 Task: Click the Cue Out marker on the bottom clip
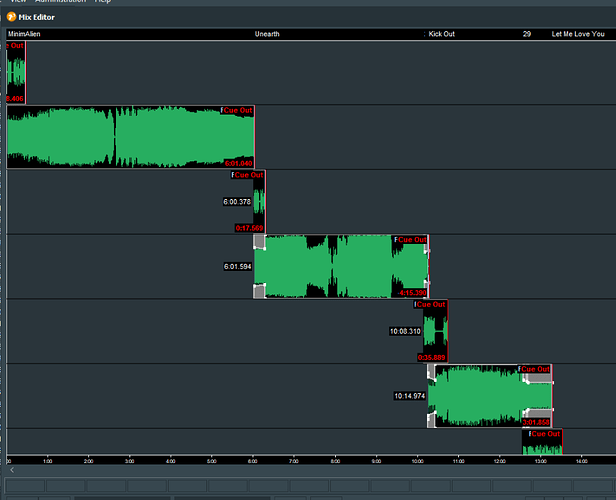tap(546, 434)
